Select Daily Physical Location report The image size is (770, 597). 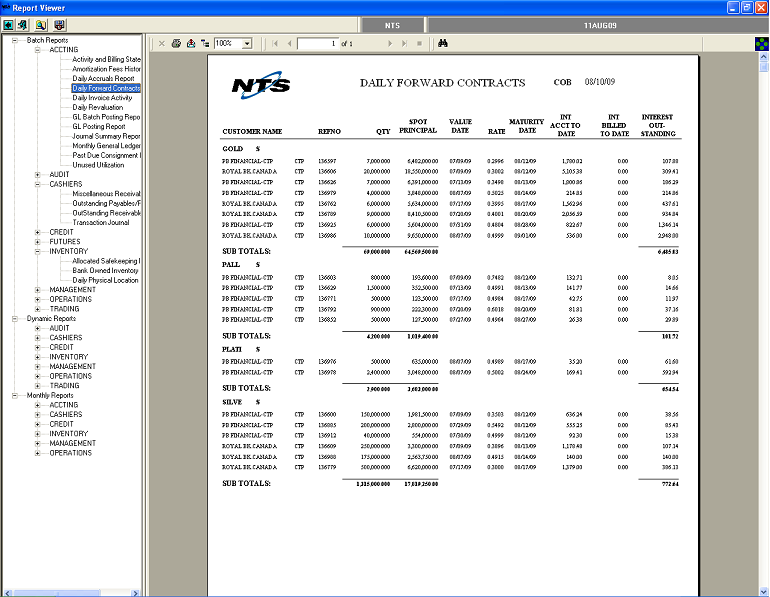coord(105,280)
